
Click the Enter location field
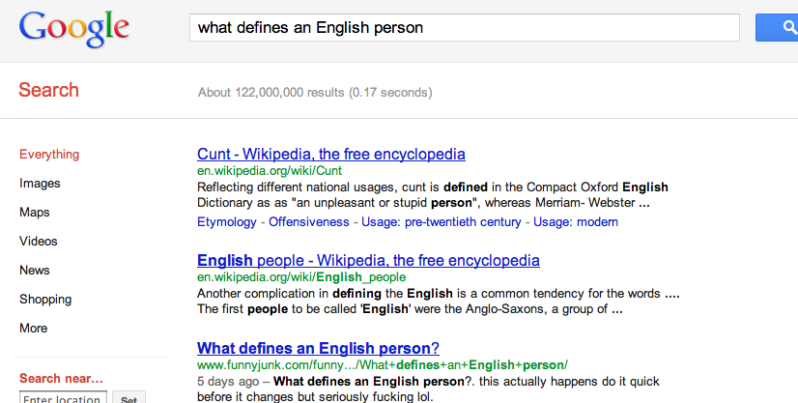click(x=63, y=397)
